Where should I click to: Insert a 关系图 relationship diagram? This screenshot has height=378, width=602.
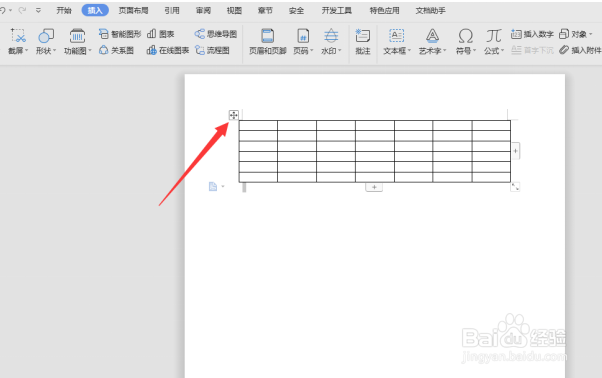116,50
